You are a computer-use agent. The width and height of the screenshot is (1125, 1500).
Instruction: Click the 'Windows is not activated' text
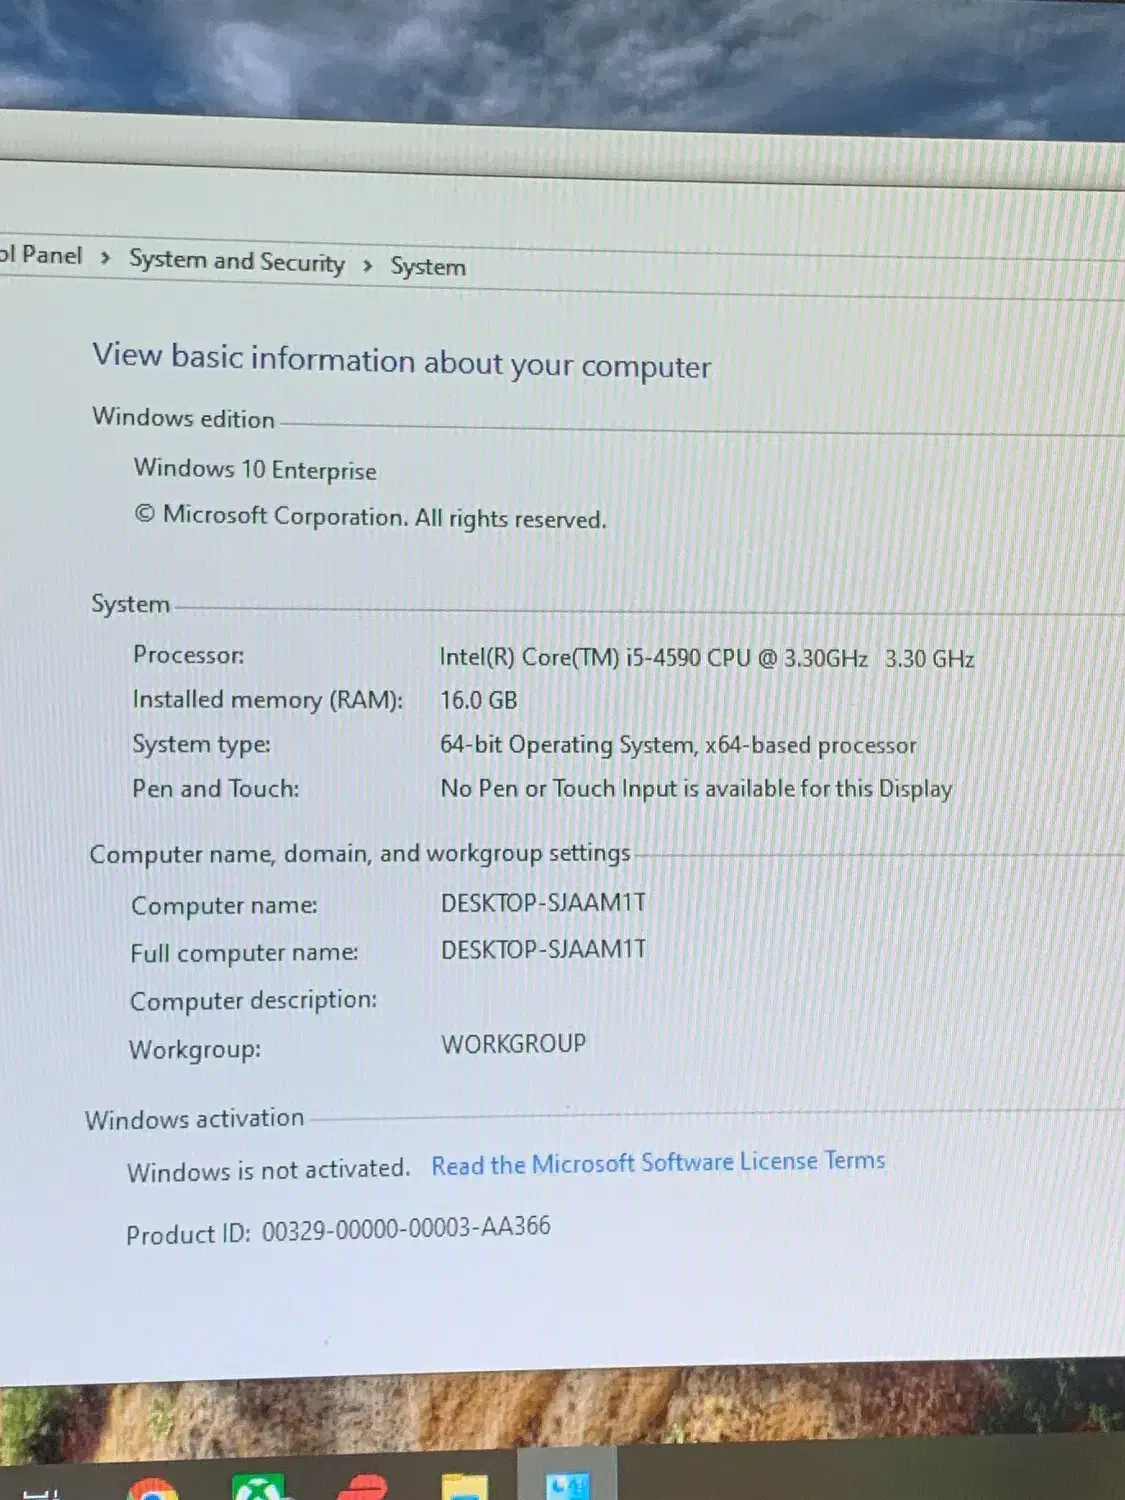click(x=268, y=1170)
